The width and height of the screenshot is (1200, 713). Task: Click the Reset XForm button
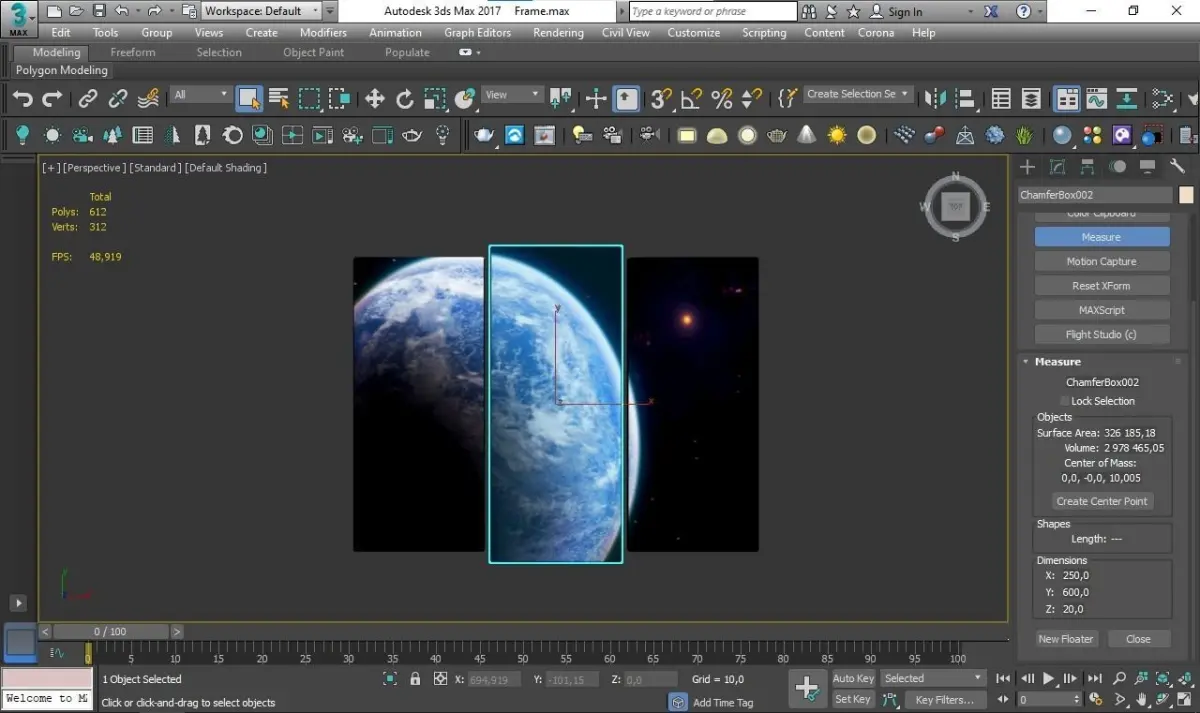(1100, 286)
